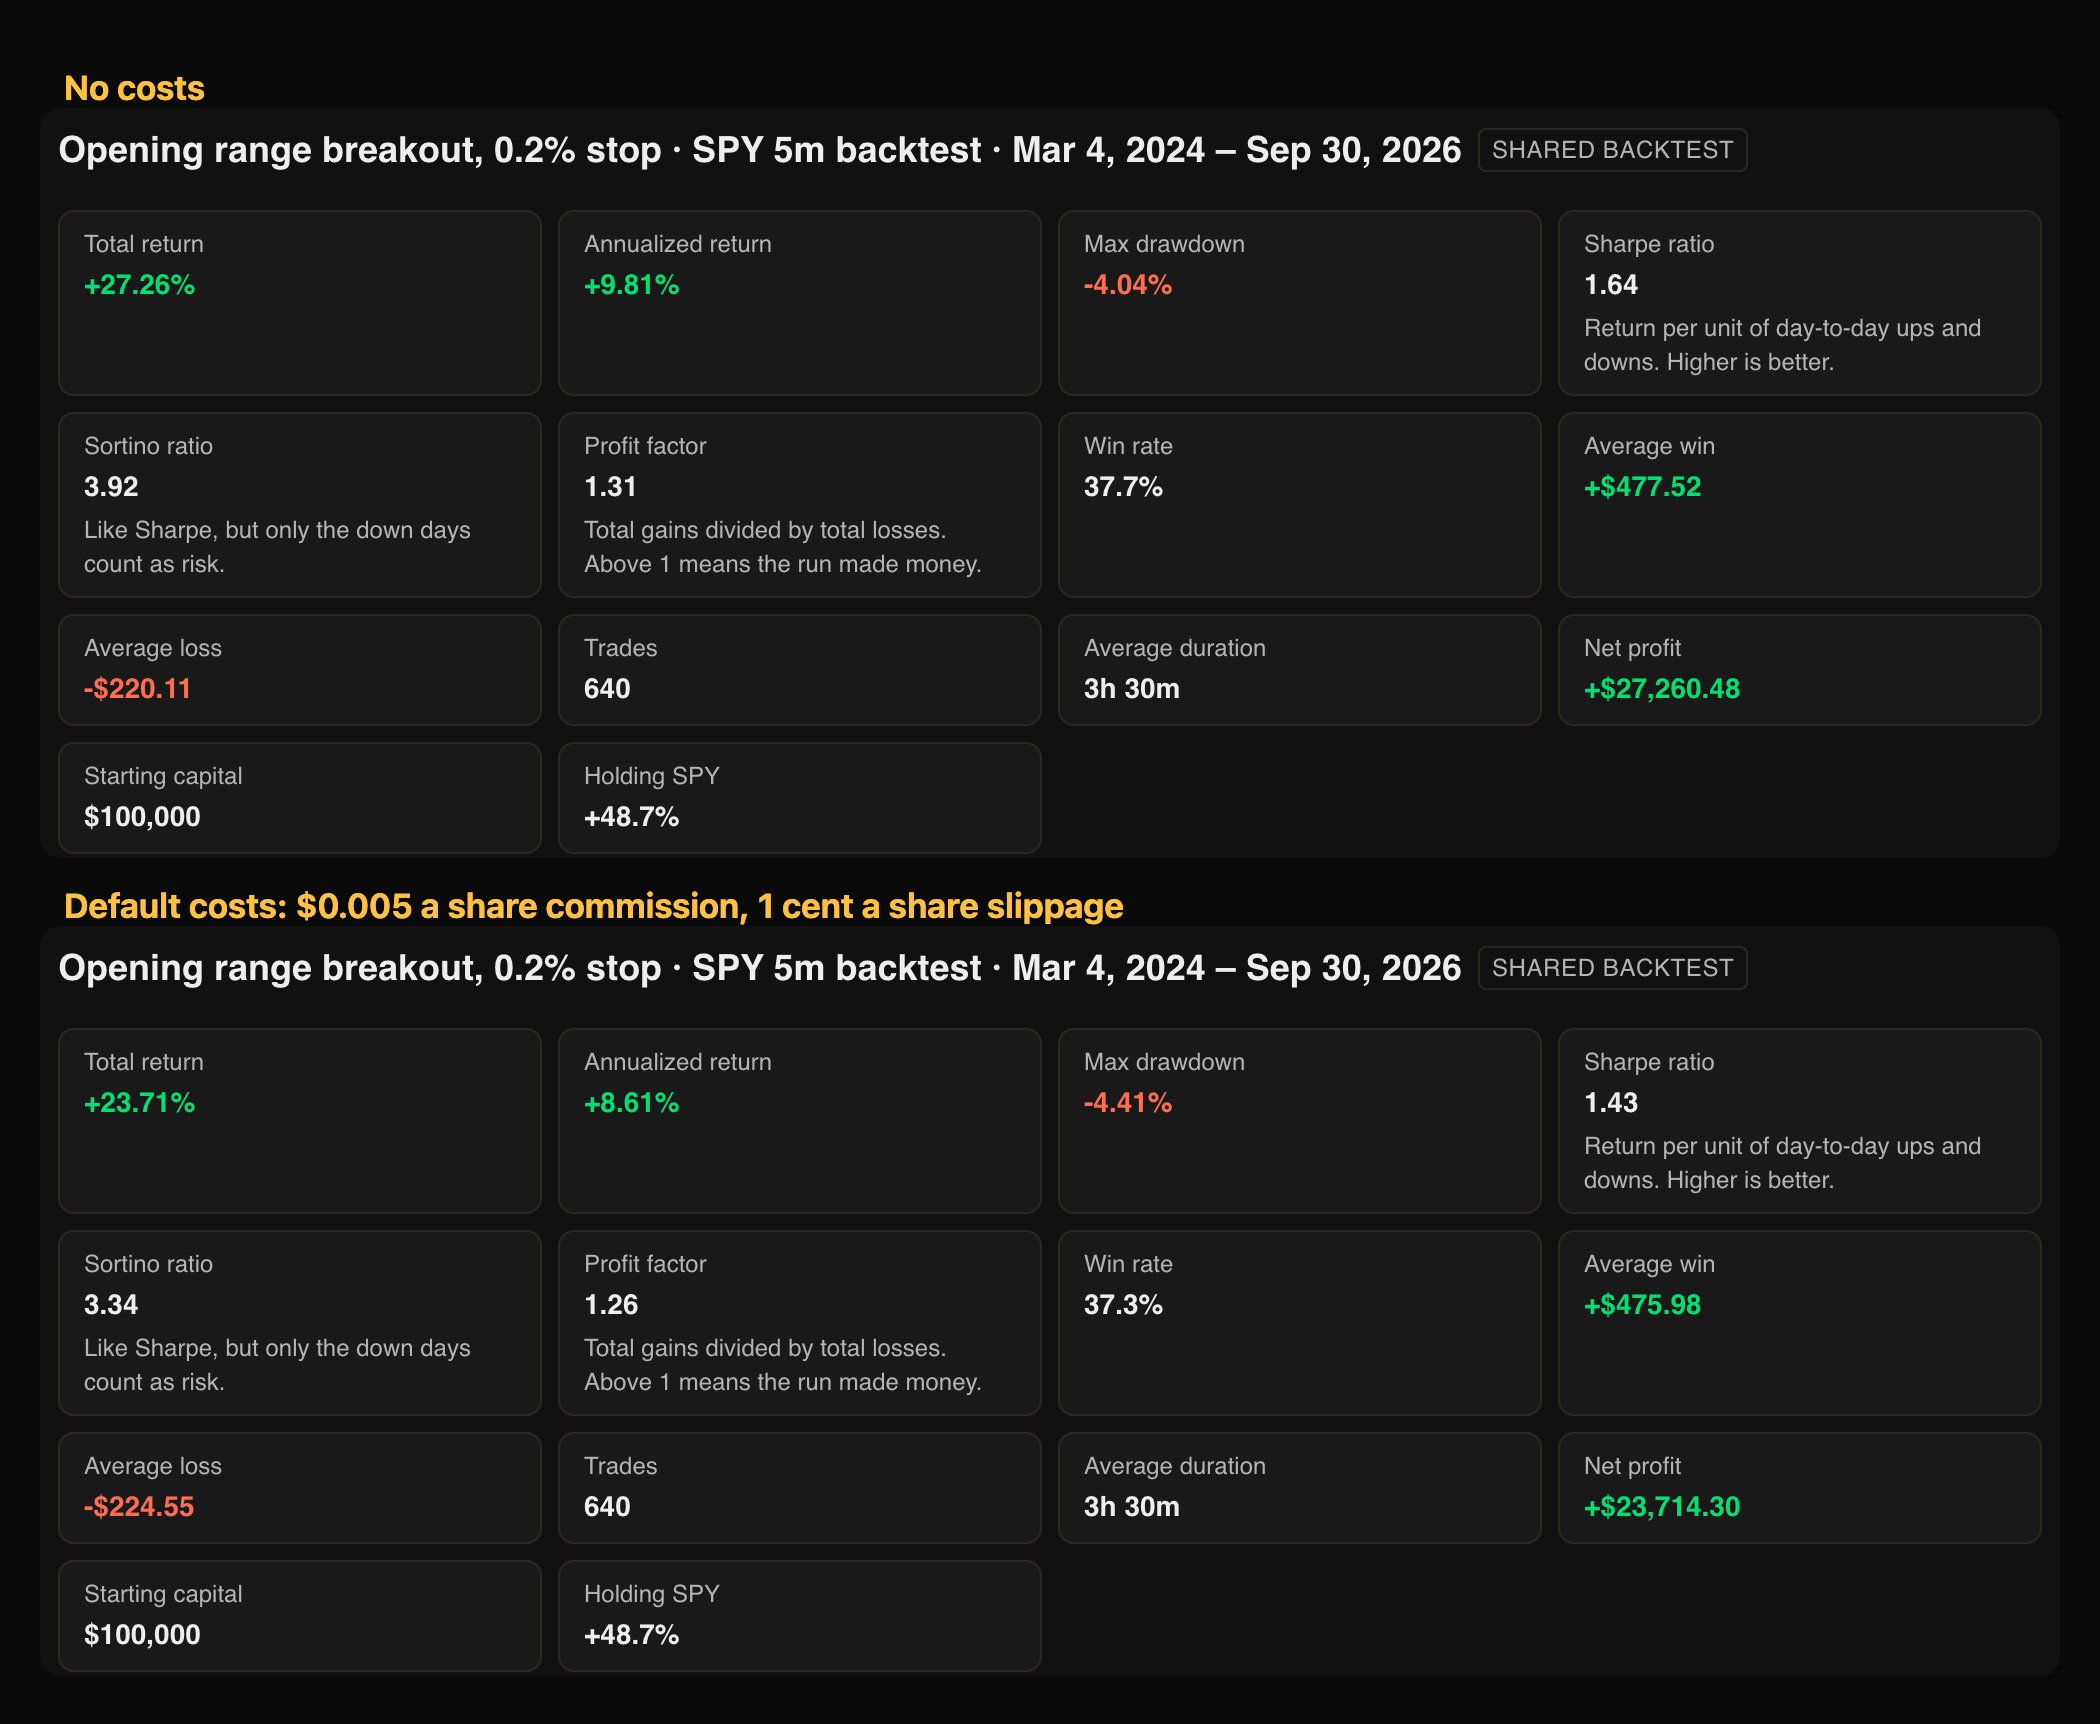Click Average duration in the No costs panel

pyautogui.click(x=1299, y=670)
